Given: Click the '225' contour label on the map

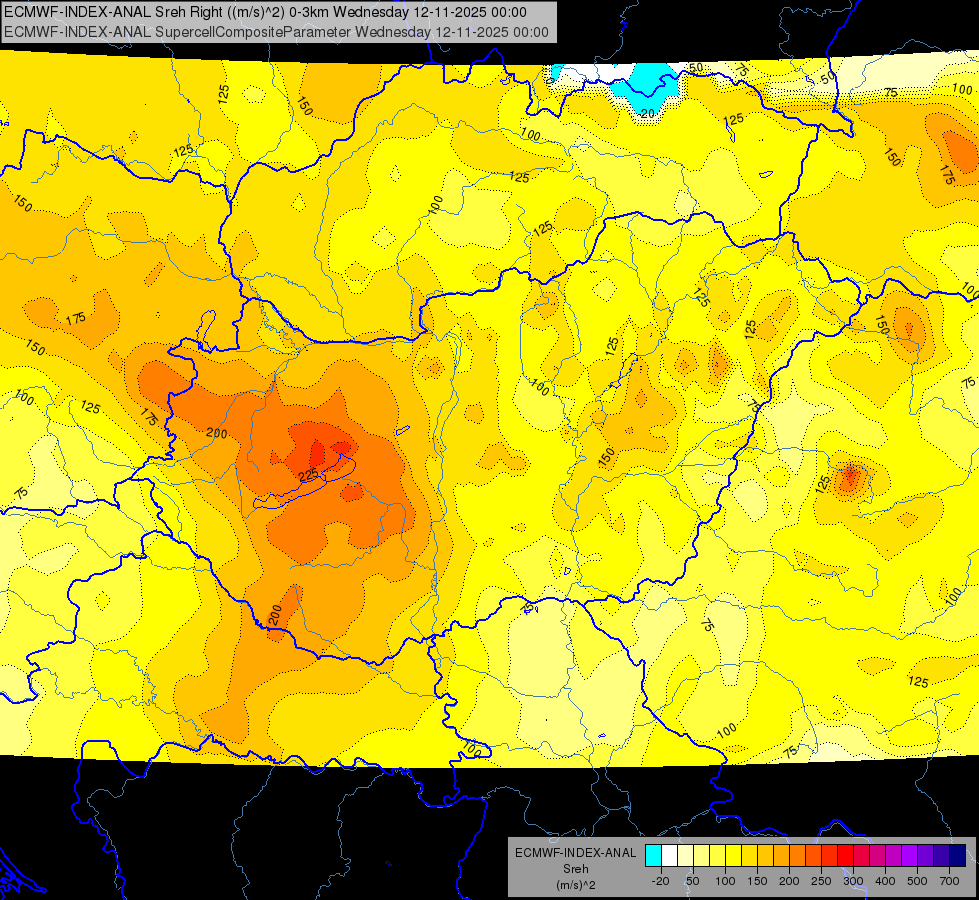Looking at the screenshot, I should click(x=310, y=475).
